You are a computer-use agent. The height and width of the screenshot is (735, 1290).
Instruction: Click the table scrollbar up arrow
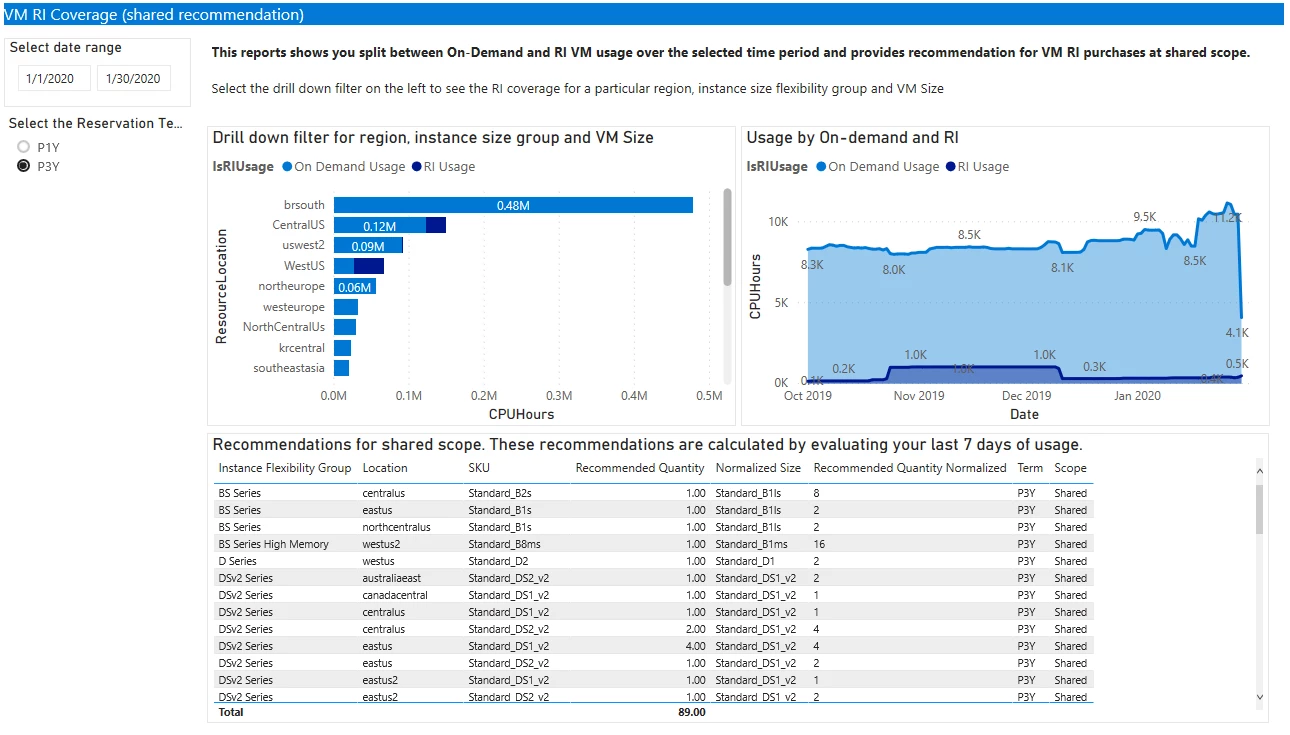(1259, 471)
